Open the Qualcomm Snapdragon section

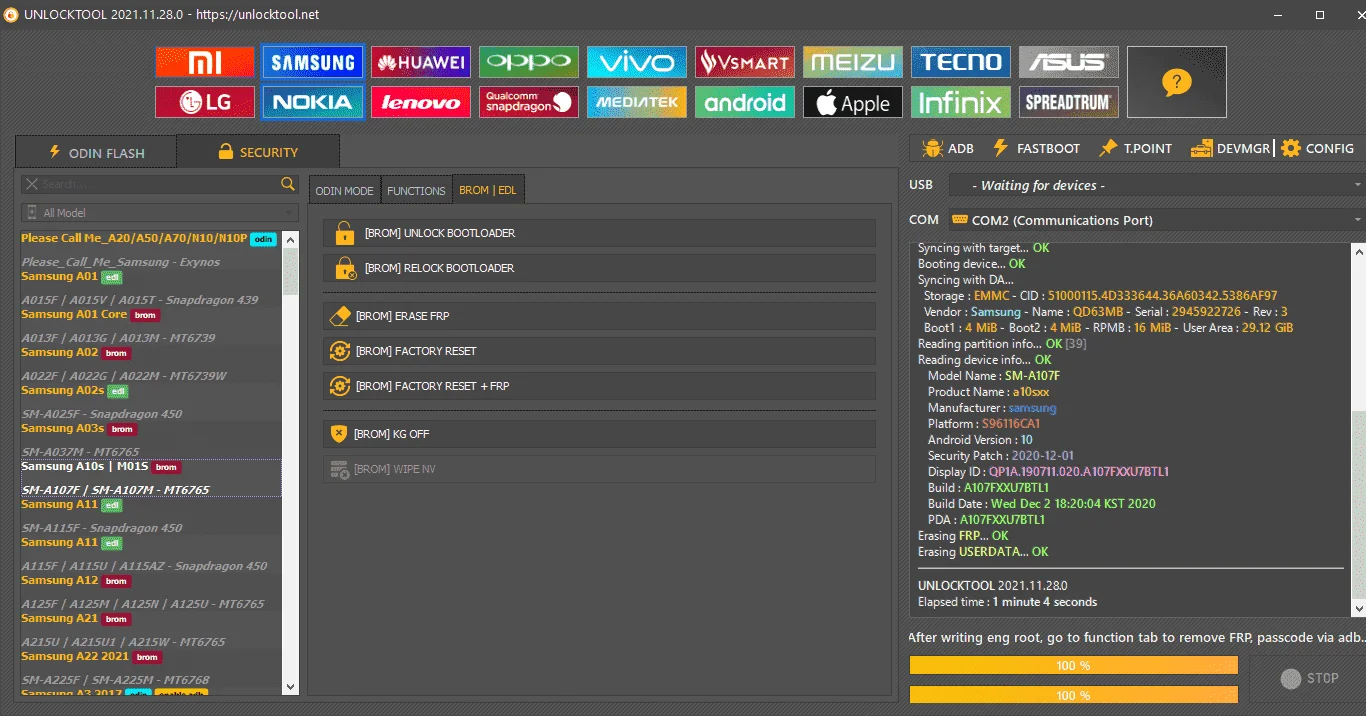tap(529, 102)
